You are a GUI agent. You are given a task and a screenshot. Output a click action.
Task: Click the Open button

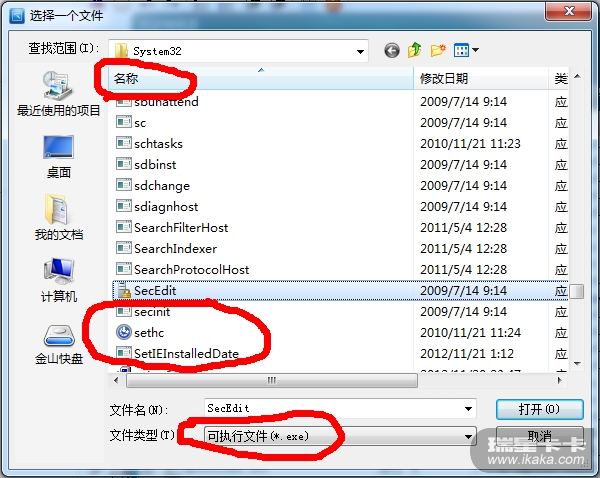point(540,409)
